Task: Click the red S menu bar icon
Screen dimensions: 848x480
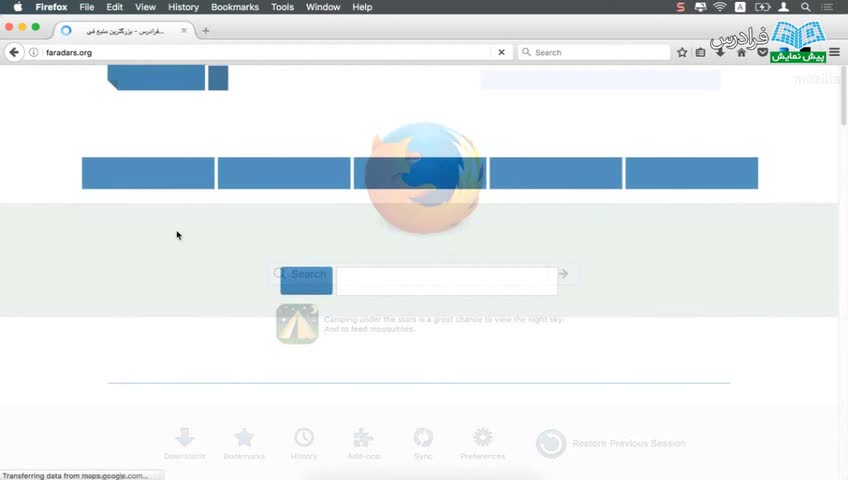Action: pyautogui.click(x=680, y=7)
